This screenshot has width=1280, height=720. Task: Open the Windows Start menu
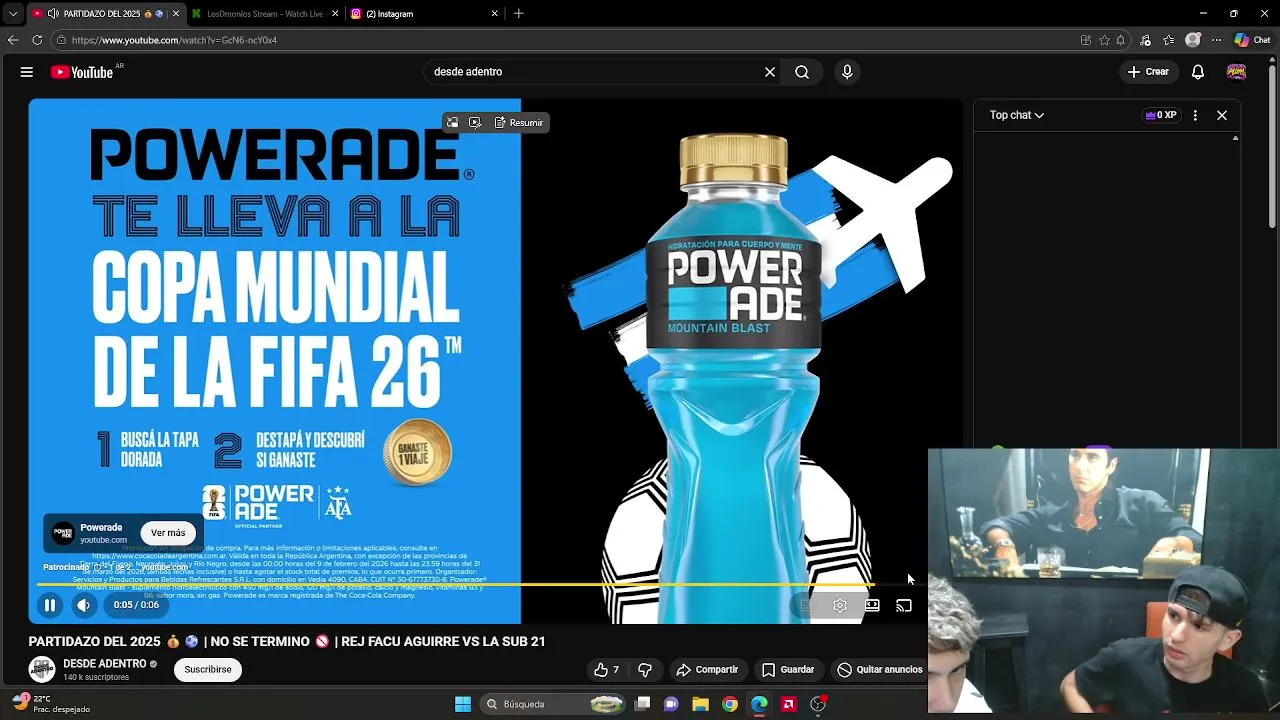[463, 704]
